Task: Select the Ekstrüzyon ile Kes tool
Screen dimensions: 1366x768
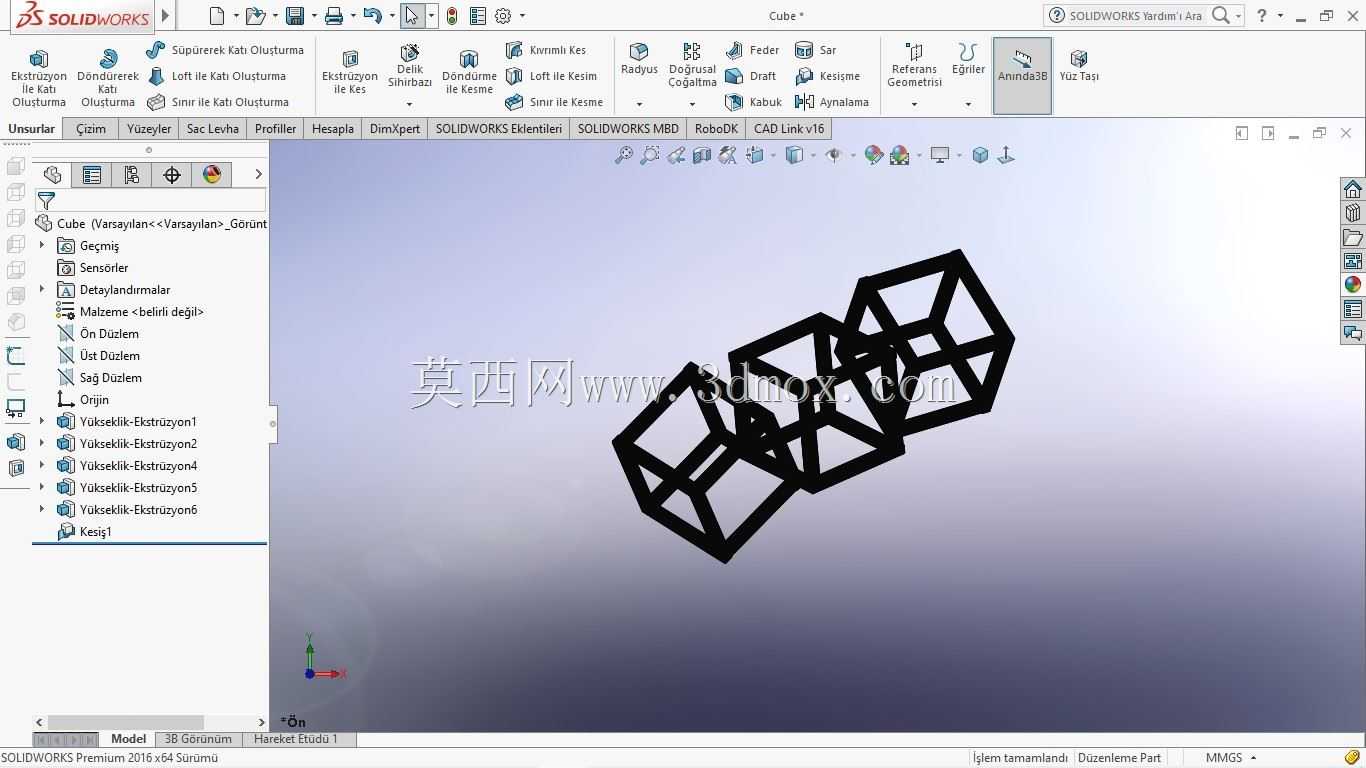Action: tap(350, 72)
